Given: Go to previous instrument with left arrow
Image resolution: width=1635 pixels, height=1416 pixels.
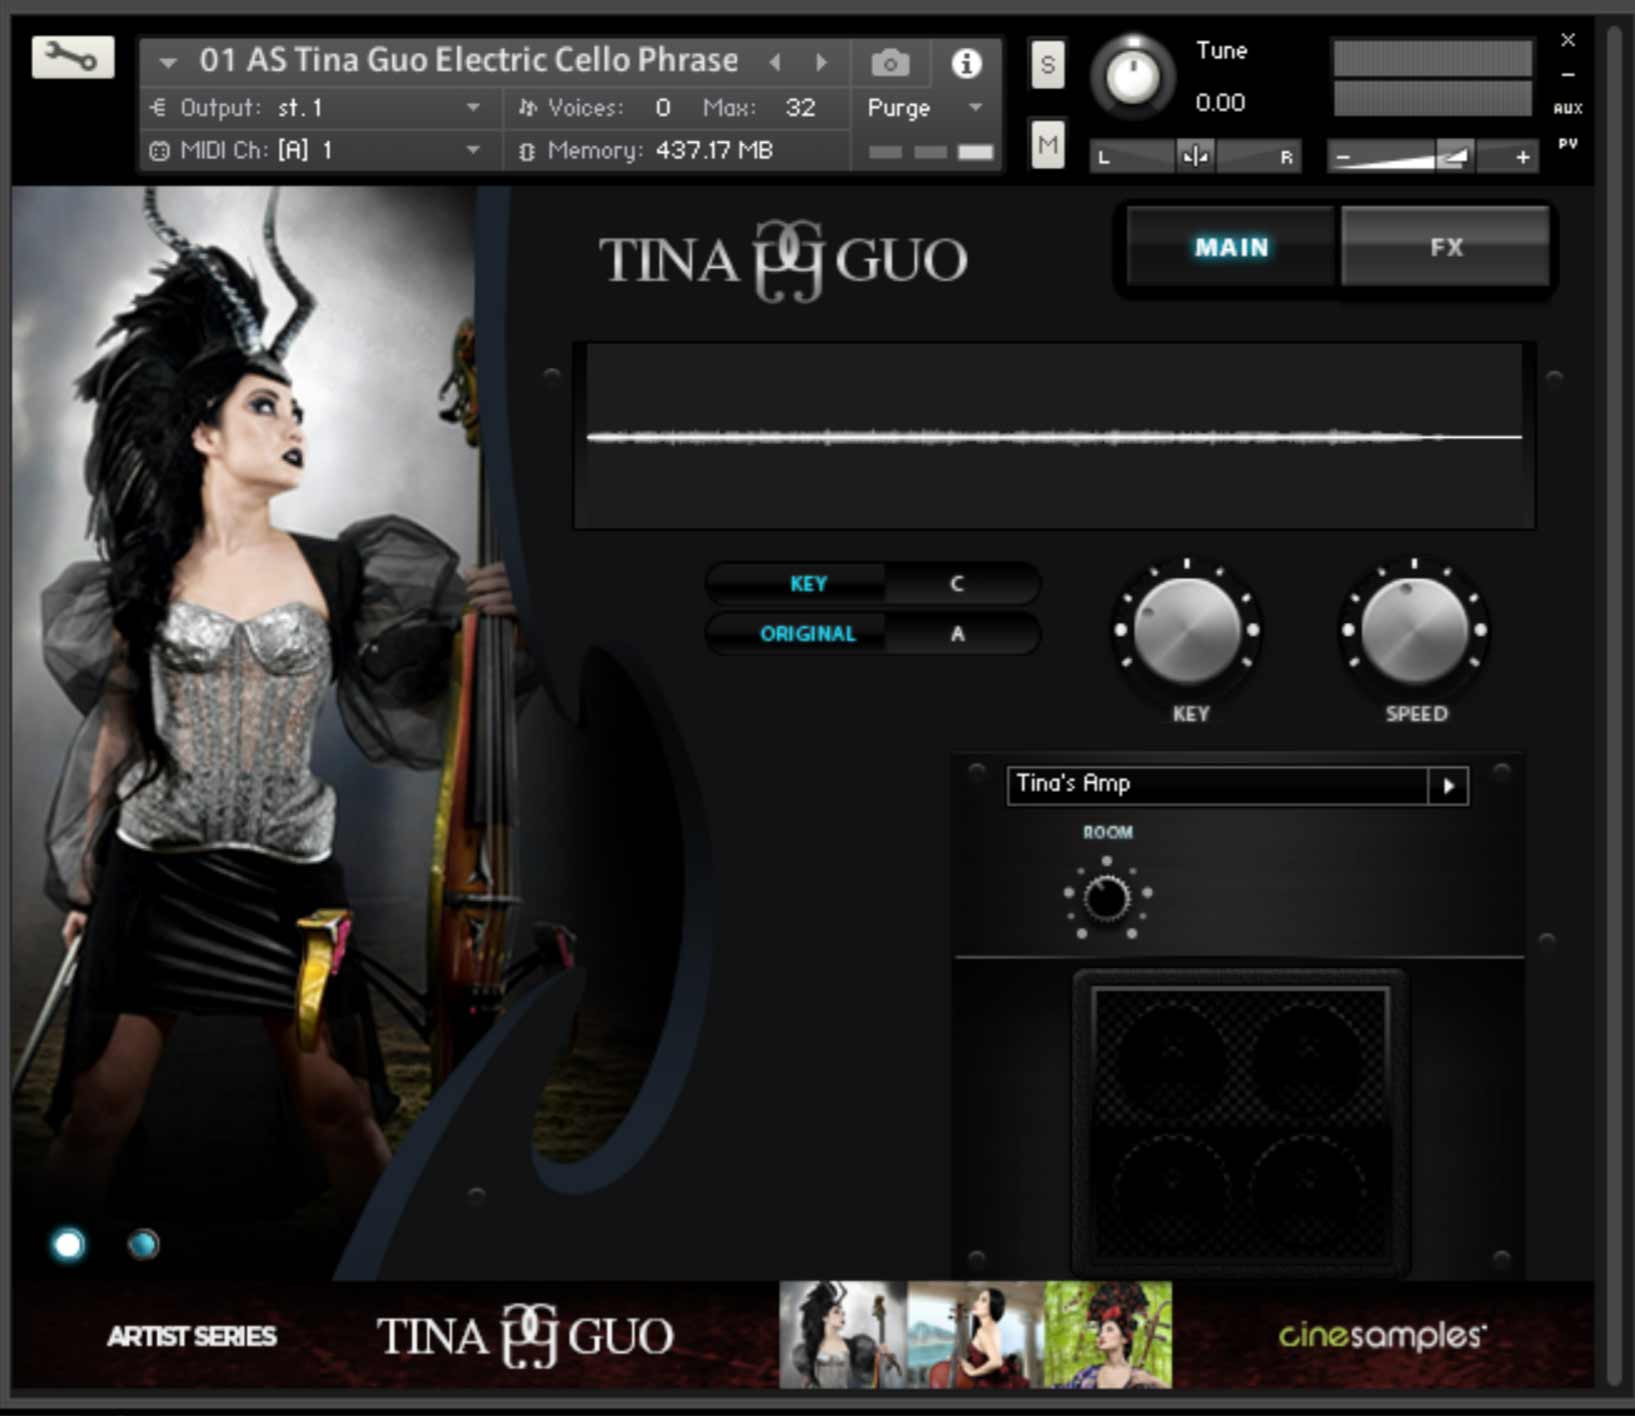Looking at the screenshot, I should (x=775, y=62).
